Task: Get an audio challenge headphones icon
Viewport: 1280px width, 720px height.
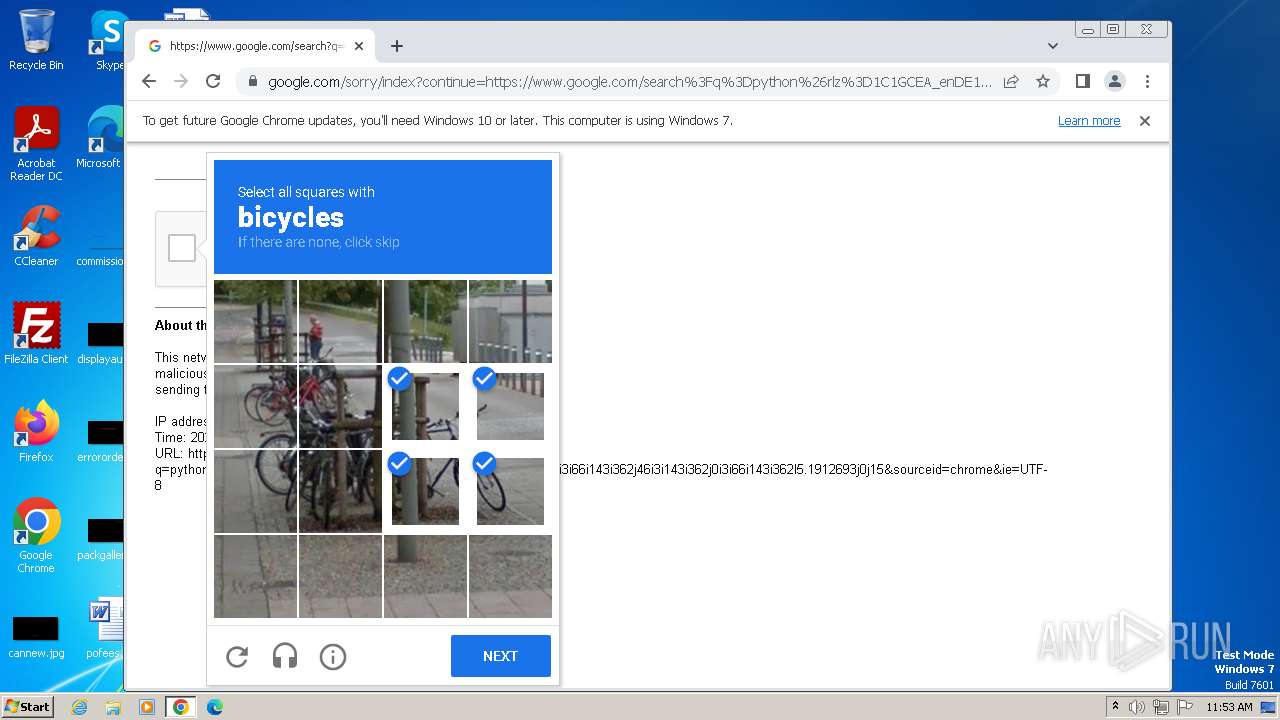Action: (285, 657)
